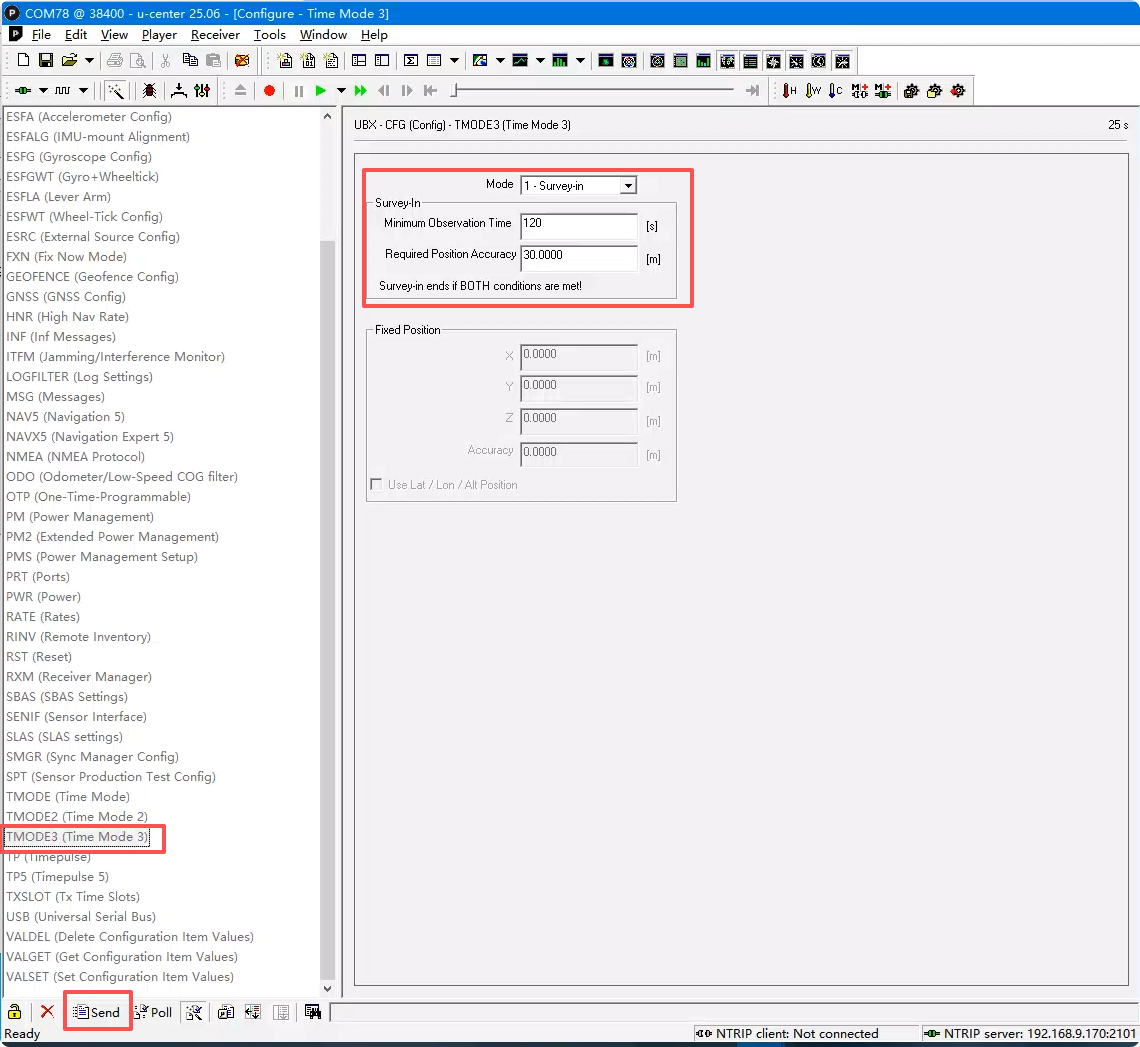1140x1047 pixels.
Task: Open the File menu
Action: click(x=41, y=34)
